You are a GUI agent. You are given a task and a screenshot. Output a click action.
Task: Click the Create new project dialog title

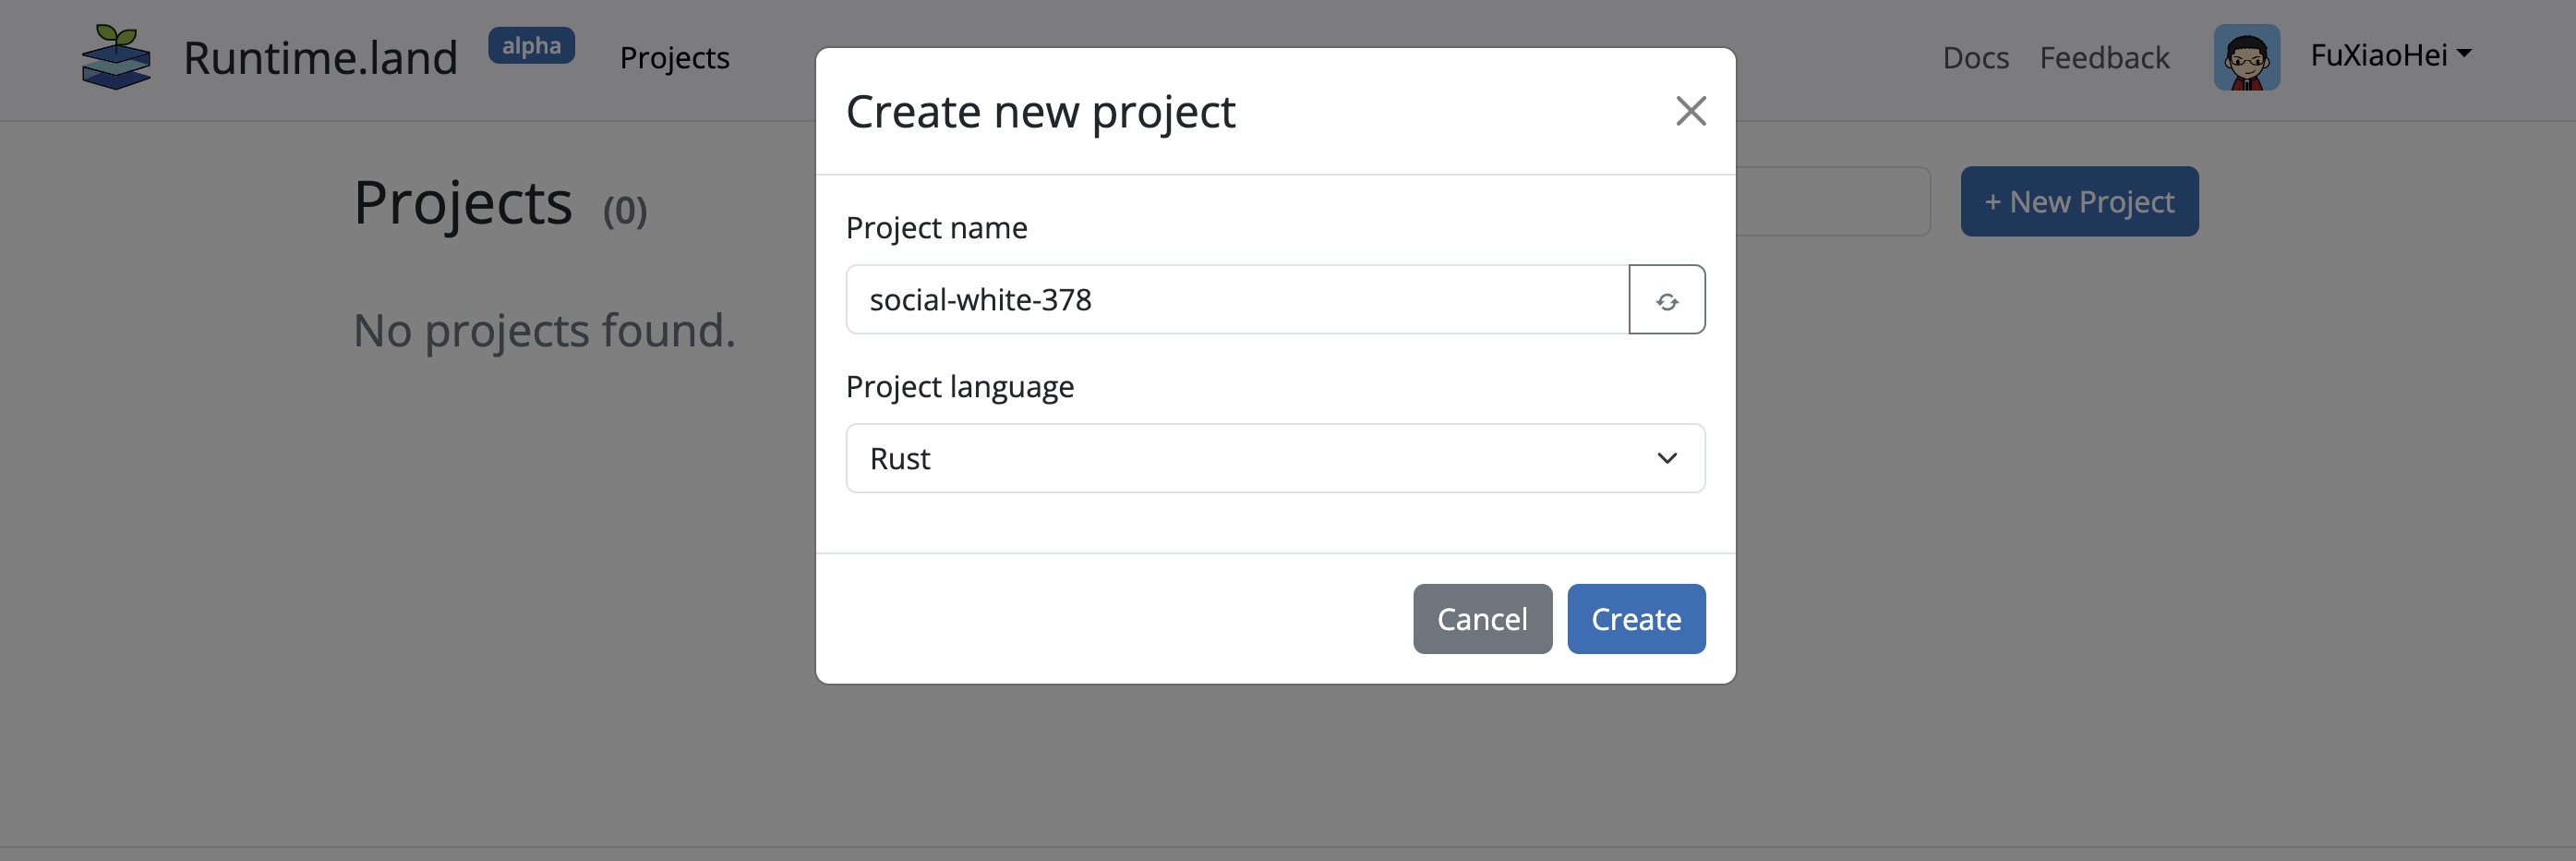1041,111
